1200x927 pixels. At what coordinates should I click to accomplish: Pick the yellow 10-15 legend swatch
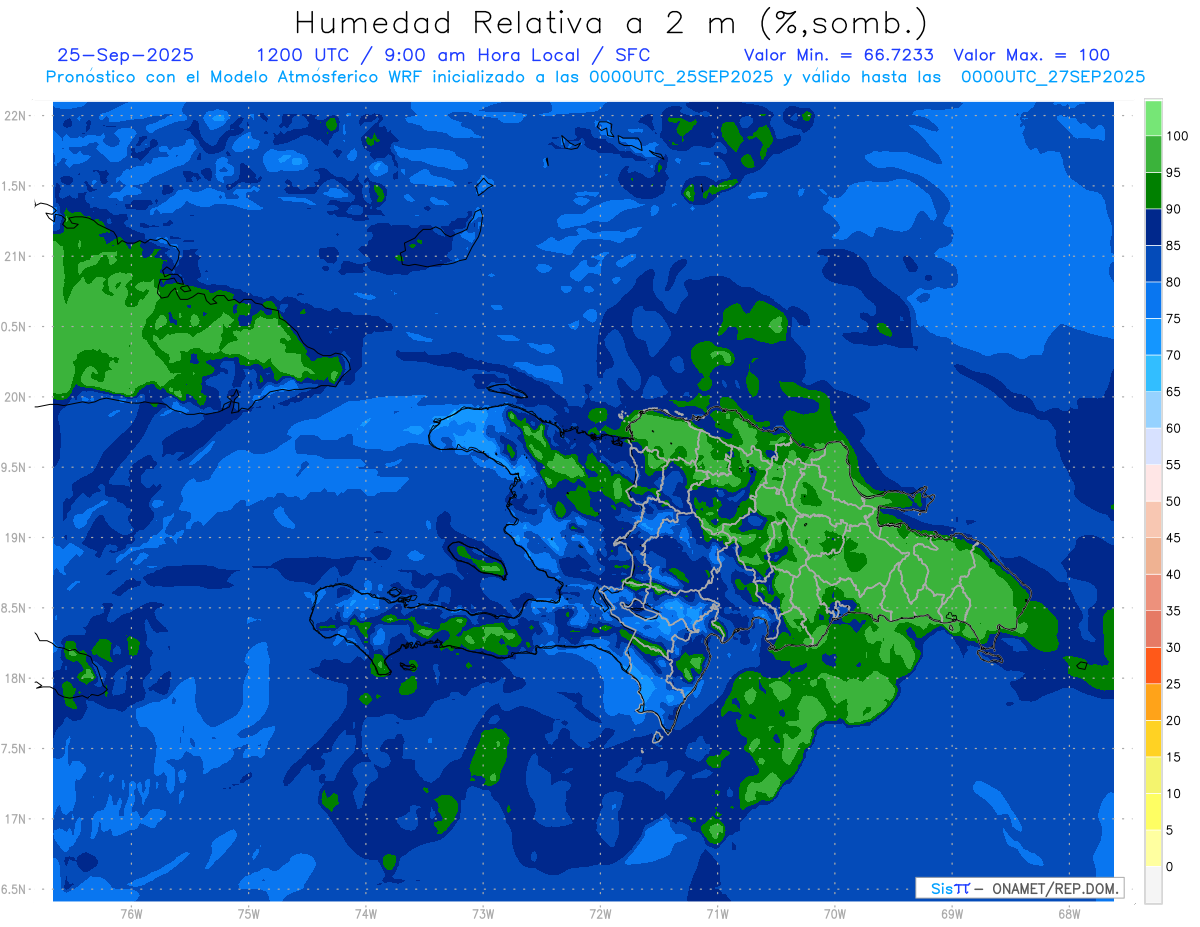[1153, 775]
